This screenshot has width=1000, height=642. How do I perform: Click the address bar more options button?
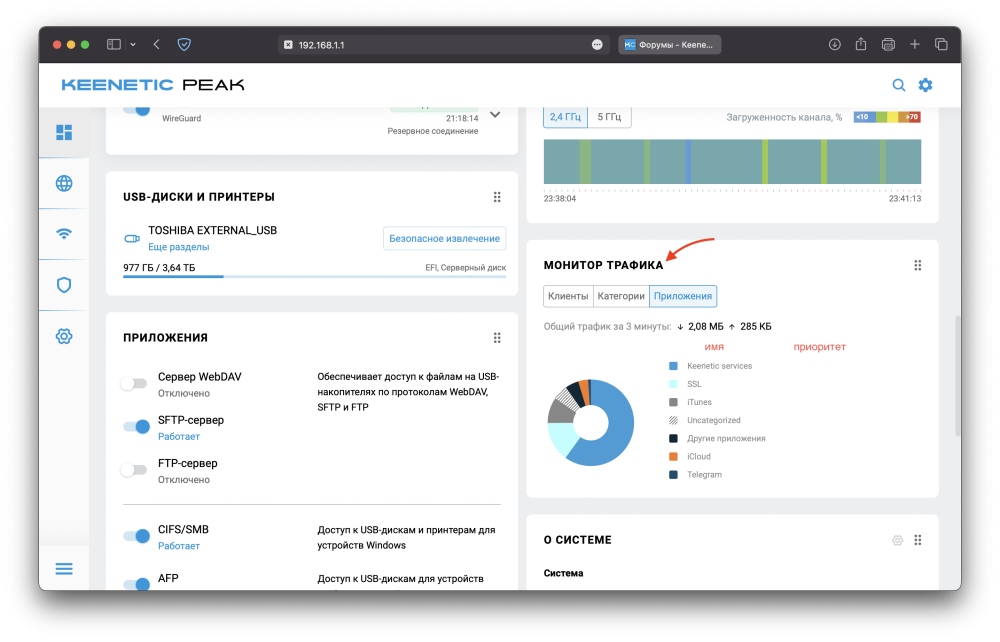(597, 45)
